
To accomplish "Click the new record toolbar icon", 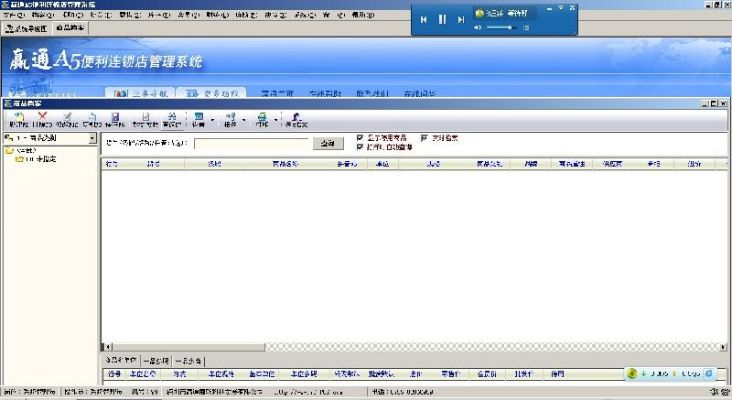I will 19,119.
